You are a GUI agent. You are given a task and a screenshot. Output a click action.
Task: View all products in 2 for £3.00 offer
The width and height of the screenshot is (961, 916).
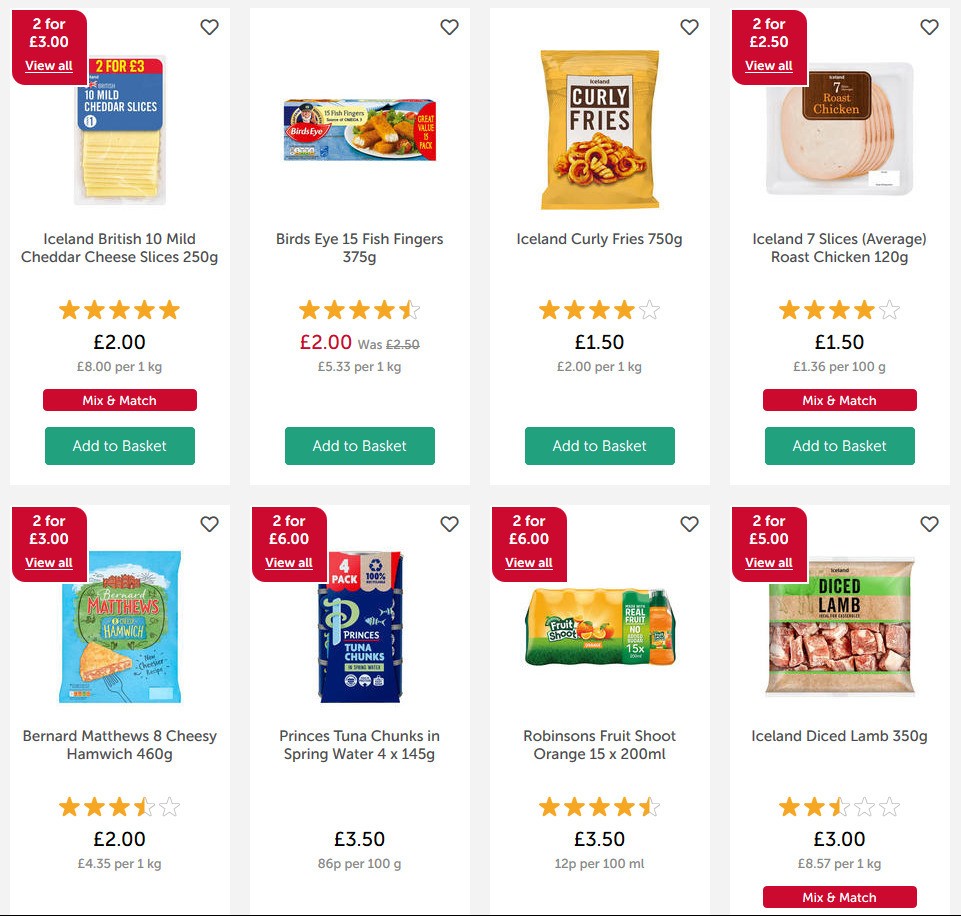pos(48,65)
